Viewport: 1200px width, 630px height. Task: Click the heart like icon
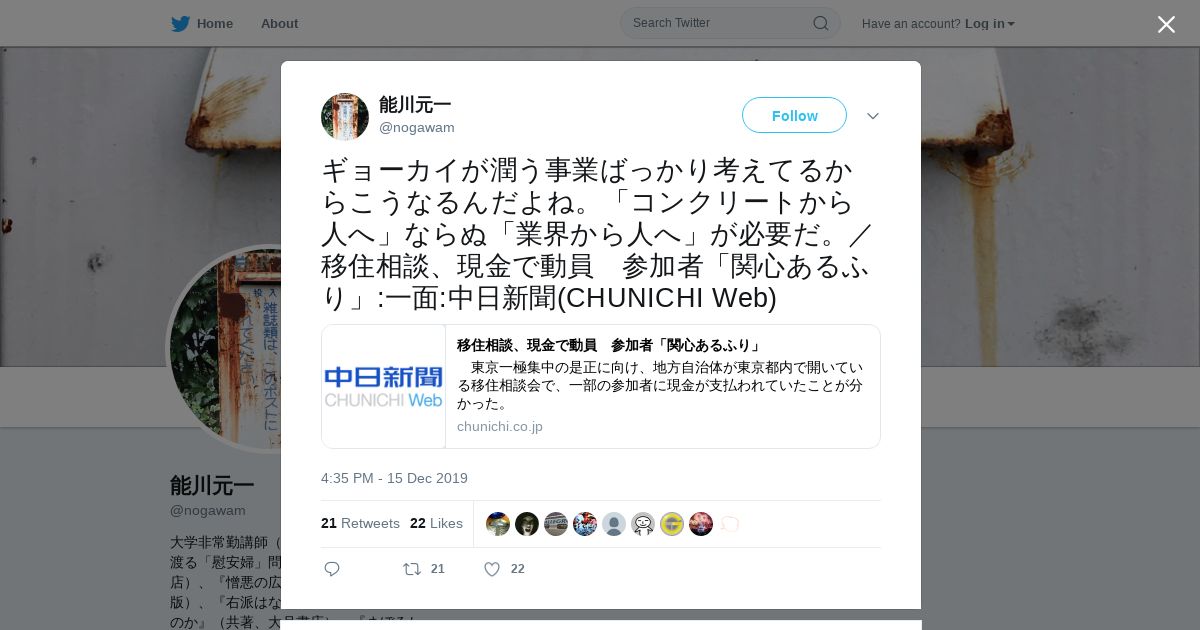click(x=491, y=569)
